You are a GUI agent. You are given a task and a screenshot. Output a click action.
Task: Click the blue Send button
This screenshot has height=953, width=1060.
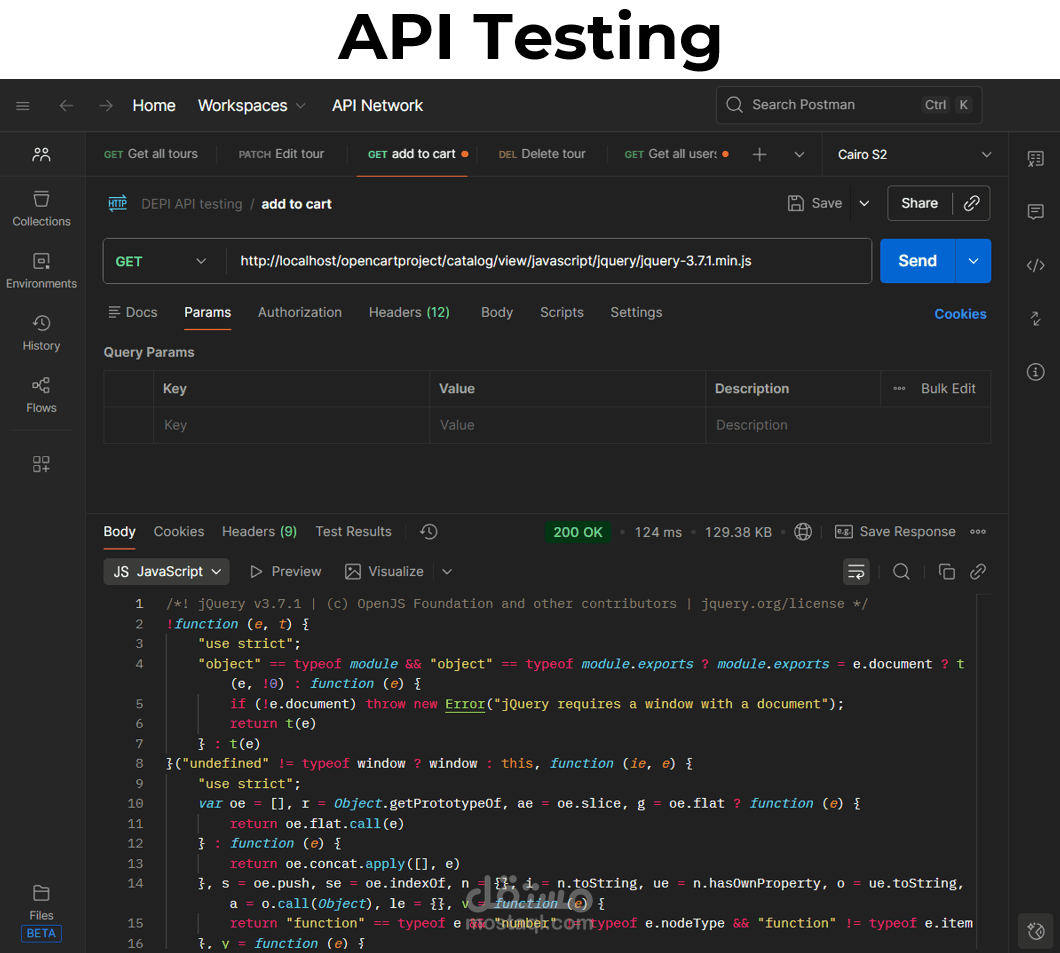click(917, 261)
